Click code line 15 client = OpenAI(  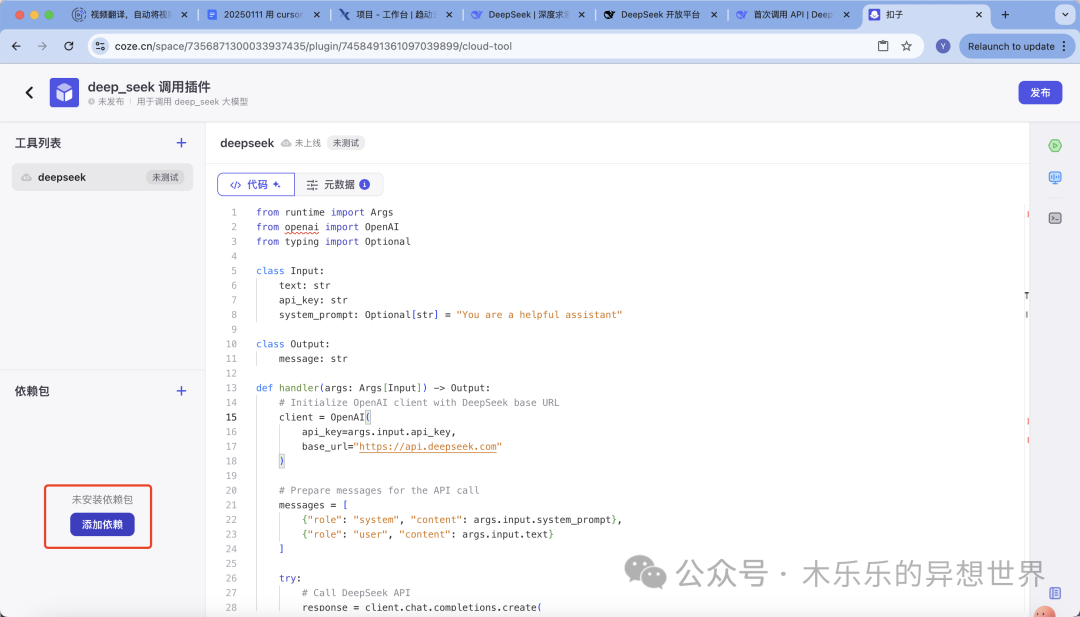click(x=324, y=417)
